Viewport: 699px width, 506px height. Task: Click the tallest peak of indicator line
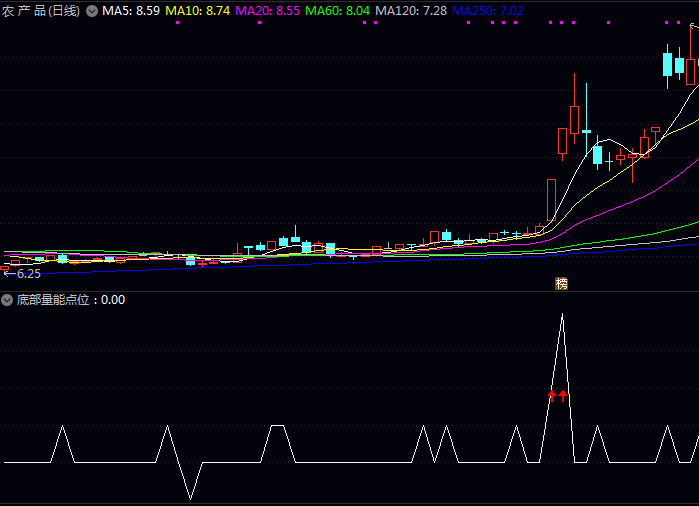coord(561,315)
